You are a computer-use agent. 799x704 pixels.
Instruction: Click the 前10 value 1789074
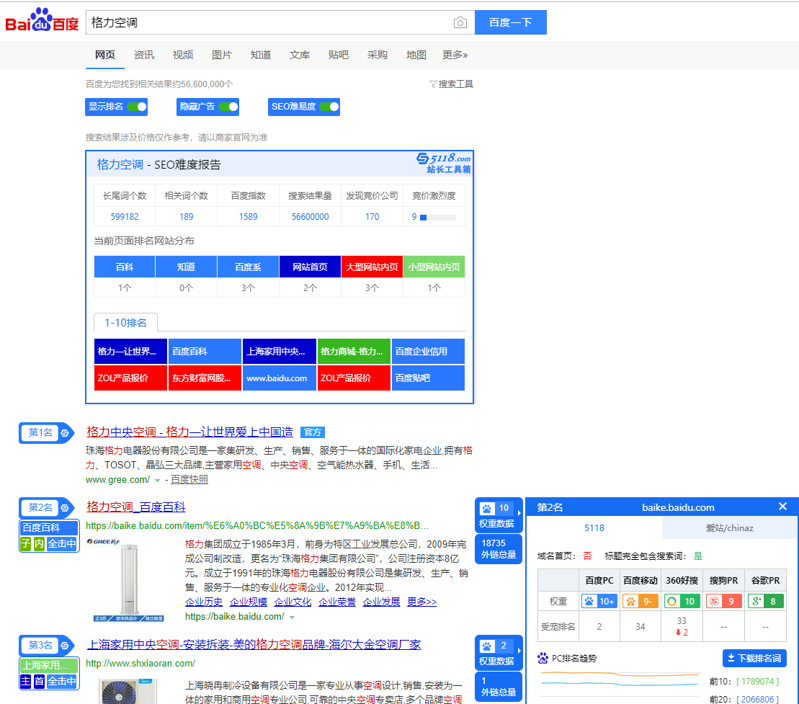pyautogui.click(x=757, y=682)
